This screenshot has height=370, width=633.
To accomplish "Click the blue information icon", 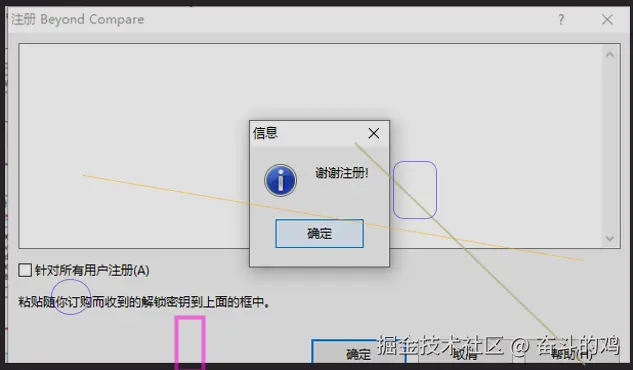I will (x=281, y=180).
